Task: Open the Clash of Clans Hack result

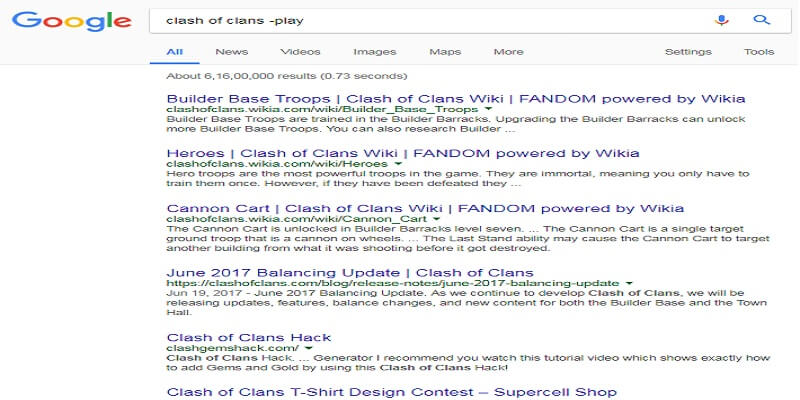Action: [x=249, y=337]
